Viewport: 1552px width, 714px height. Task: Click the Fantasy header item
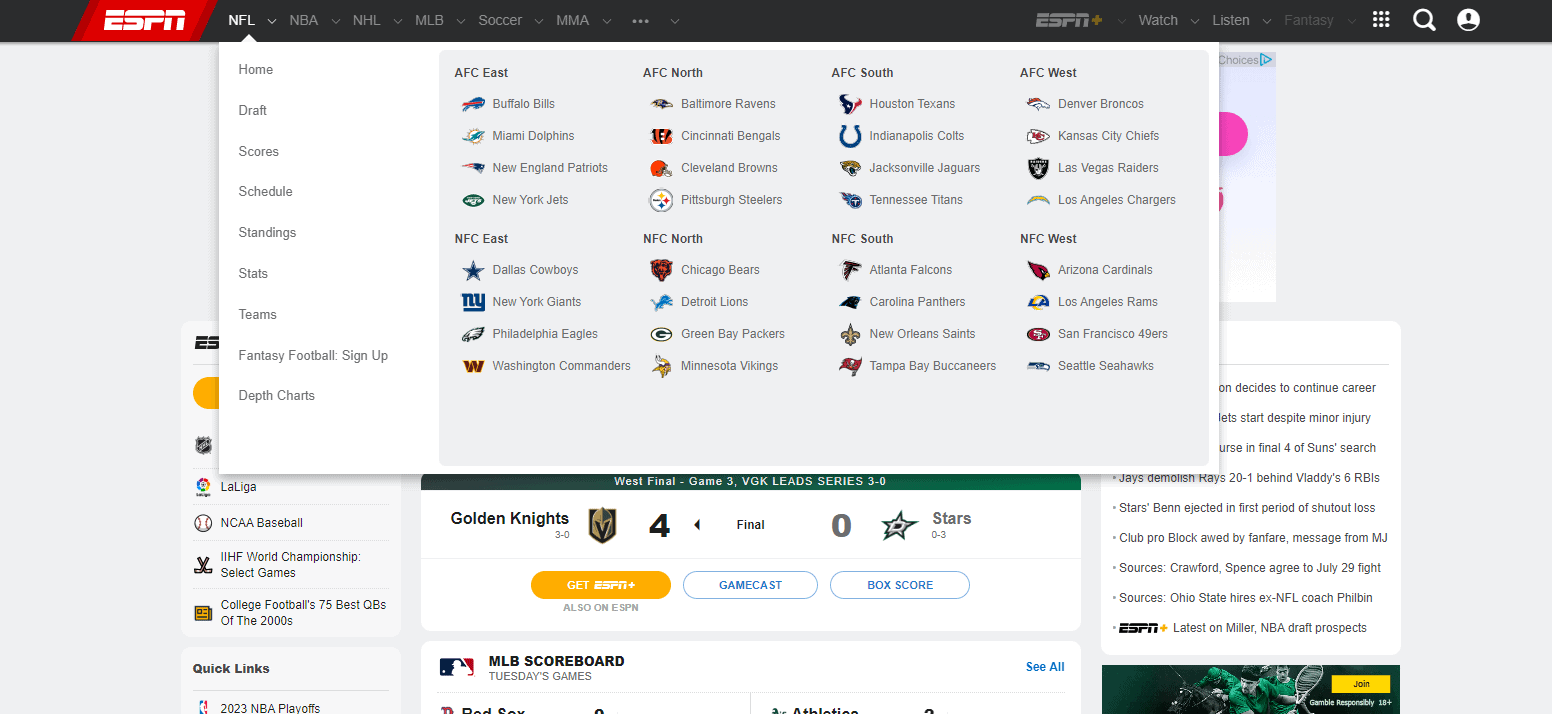click(1309, 20)
